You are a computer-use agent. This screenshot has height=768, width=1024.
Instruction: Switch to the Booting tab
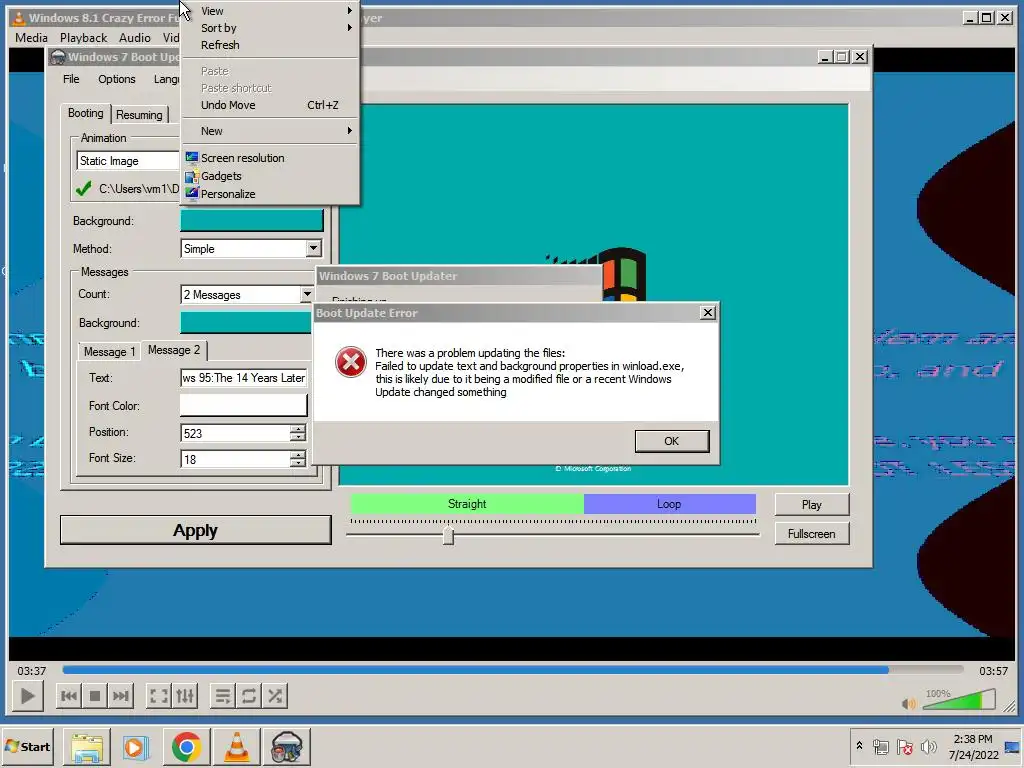(86, 113)
